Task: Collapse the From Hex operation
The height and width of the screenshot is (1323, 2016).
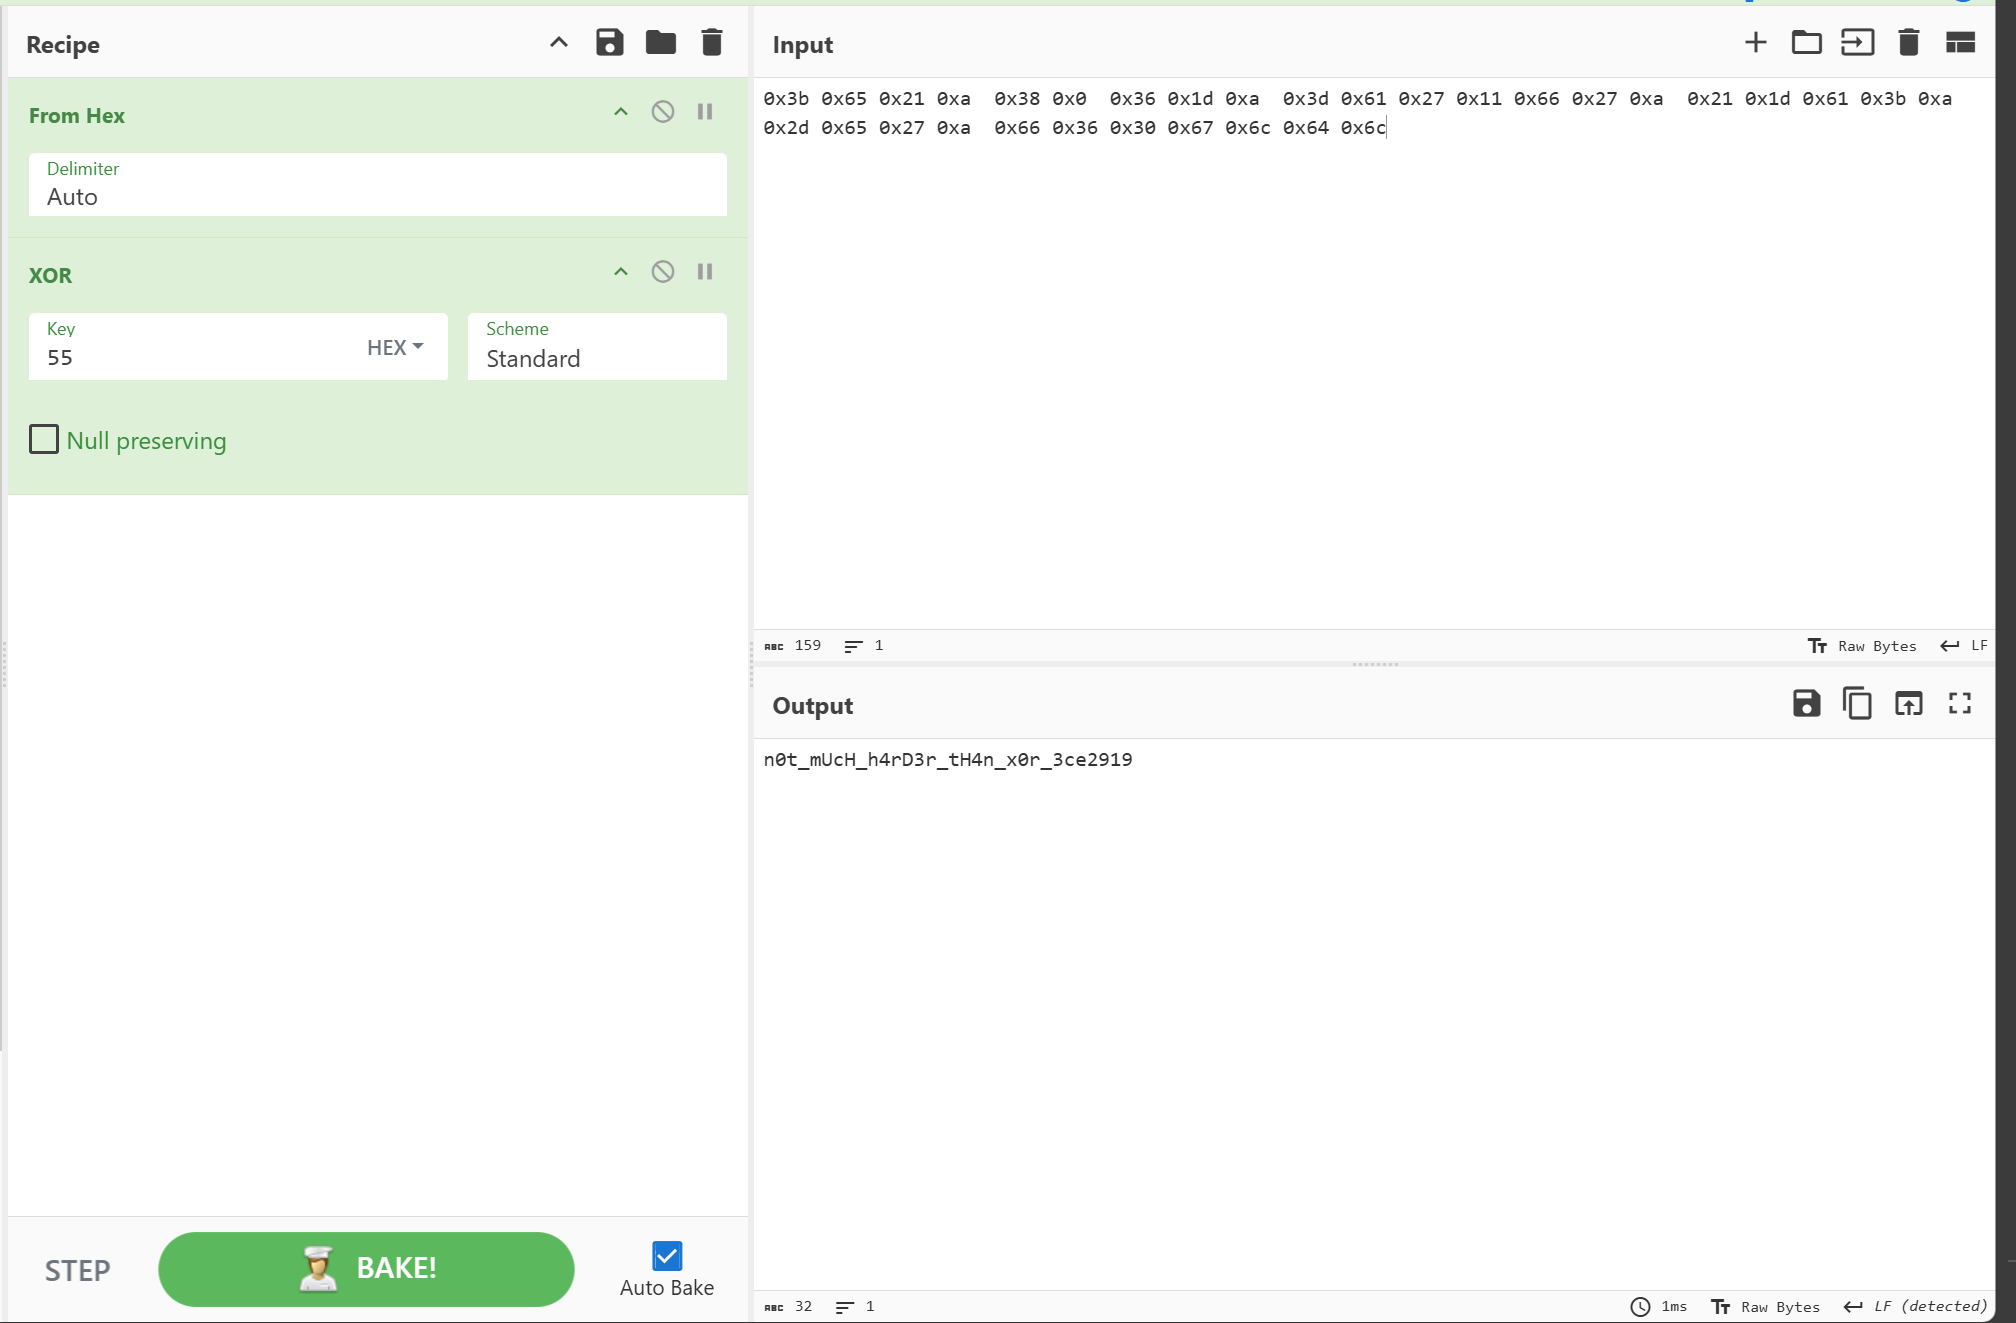Action: (x=621, y=112)
